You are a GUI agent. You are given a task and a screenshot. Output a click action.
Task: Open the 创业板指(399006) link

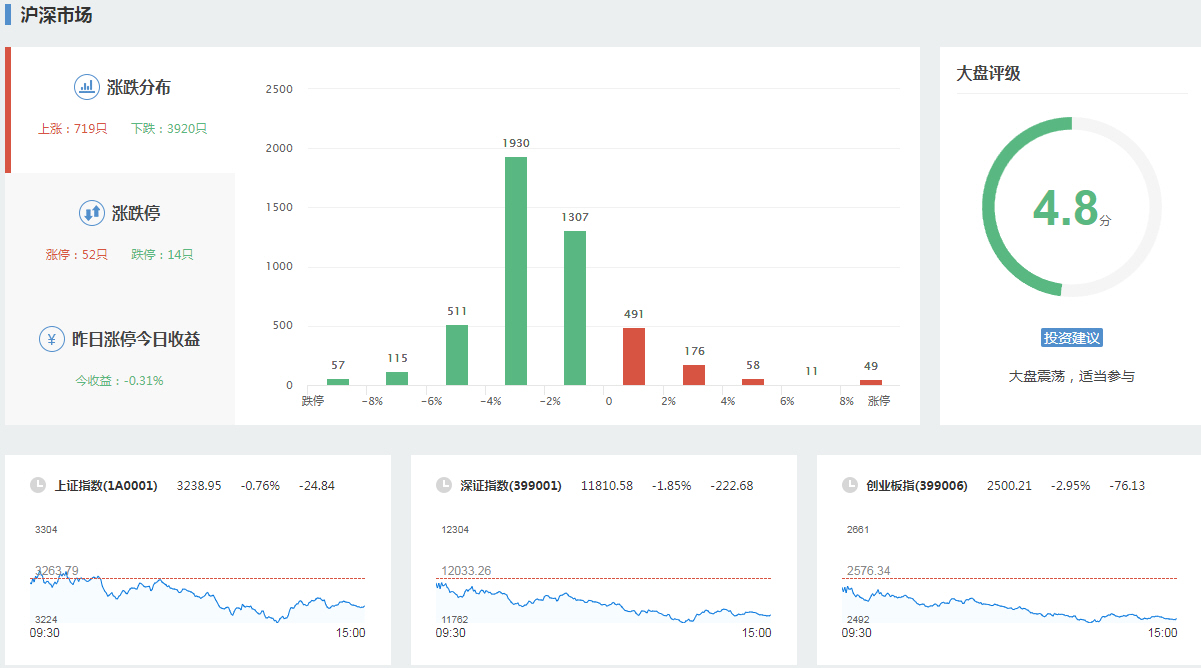coord(917,486)
